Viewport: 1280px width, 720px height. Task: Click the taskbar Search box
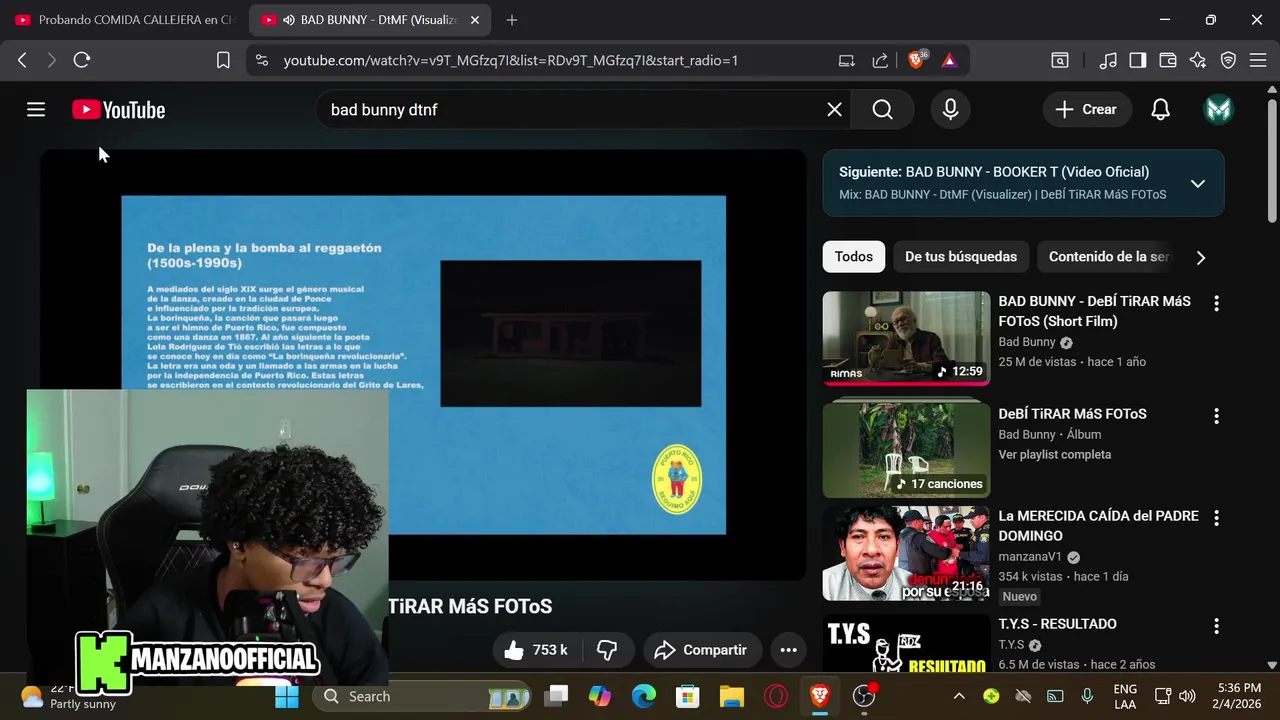(424, 696)
